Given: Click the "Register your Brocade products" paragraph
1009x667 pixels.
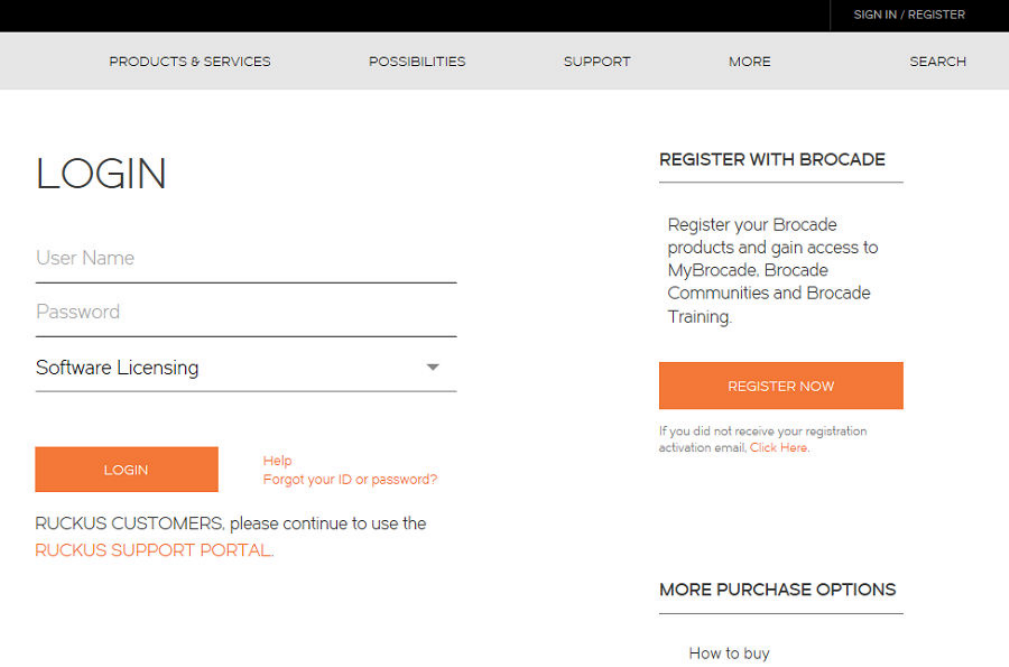Looking at the screenshot, I should 772,270.
